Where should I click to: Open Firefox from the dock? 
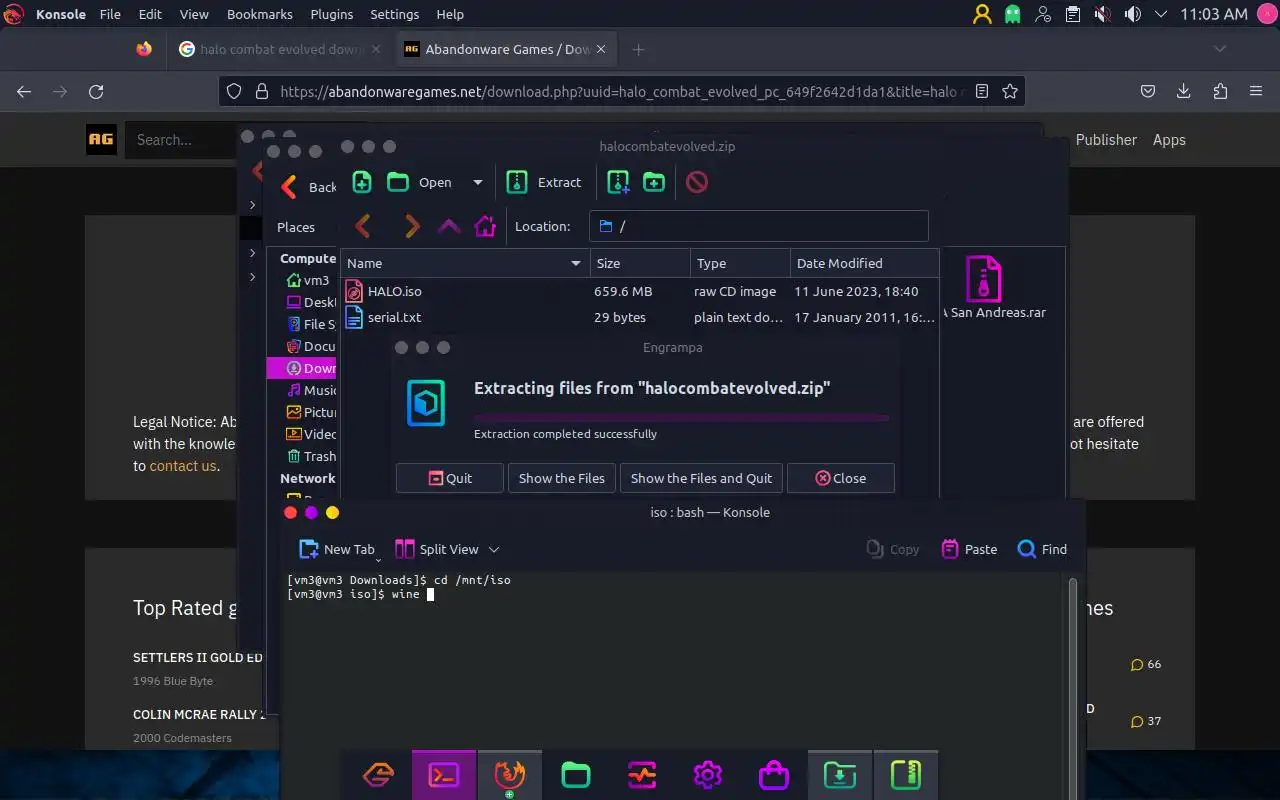[509, 775]
